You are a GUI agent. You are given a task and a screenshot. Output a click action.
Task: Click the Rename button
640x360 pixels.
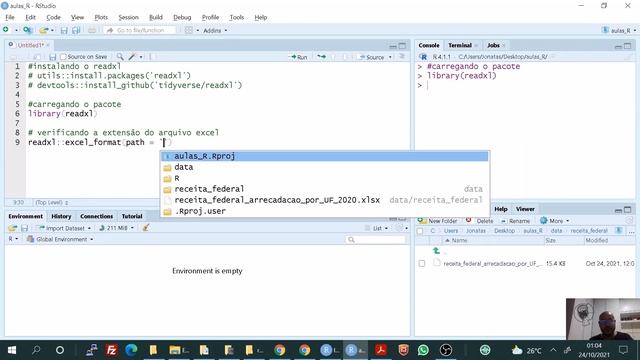(515, 221)
